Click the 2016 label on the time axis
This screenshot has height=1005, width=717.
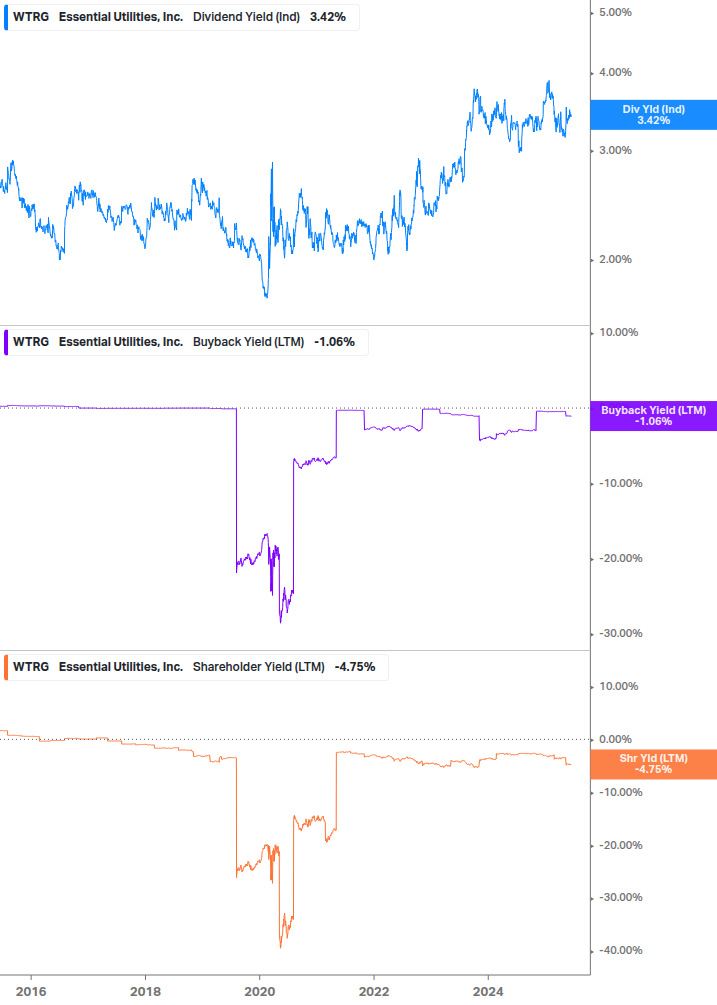[31, 992]
